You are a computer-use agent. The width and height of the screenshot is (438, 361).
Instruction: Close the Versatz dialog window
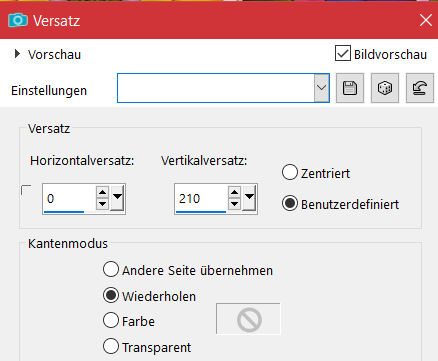coord(426,20)
